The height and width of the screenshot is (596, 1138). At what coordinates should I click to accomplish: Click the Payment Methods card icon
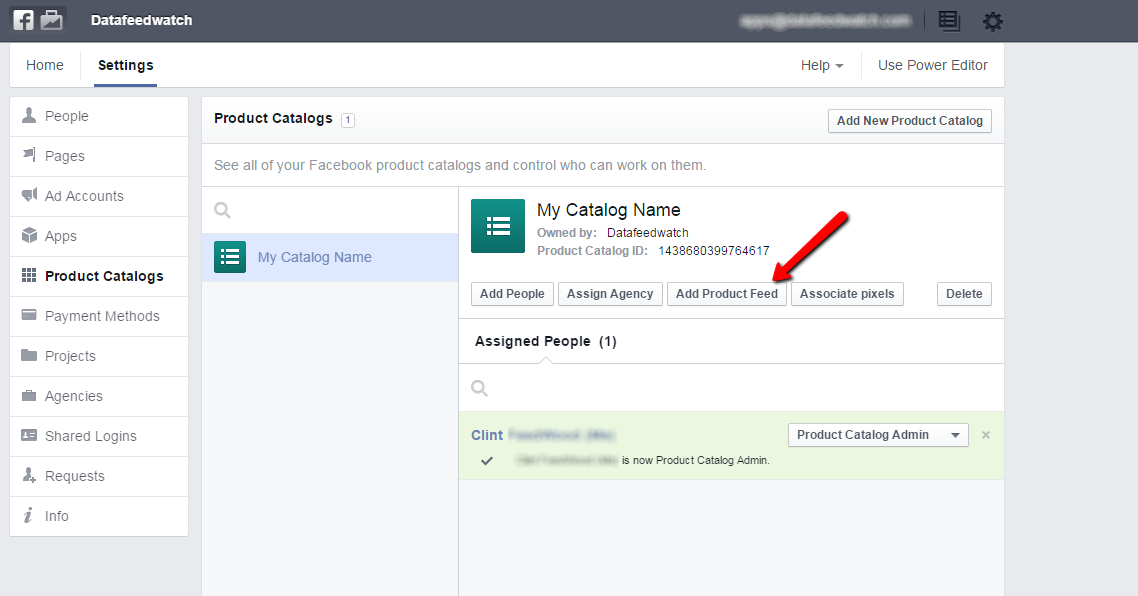pyautogui.click(x=29, y=315)
